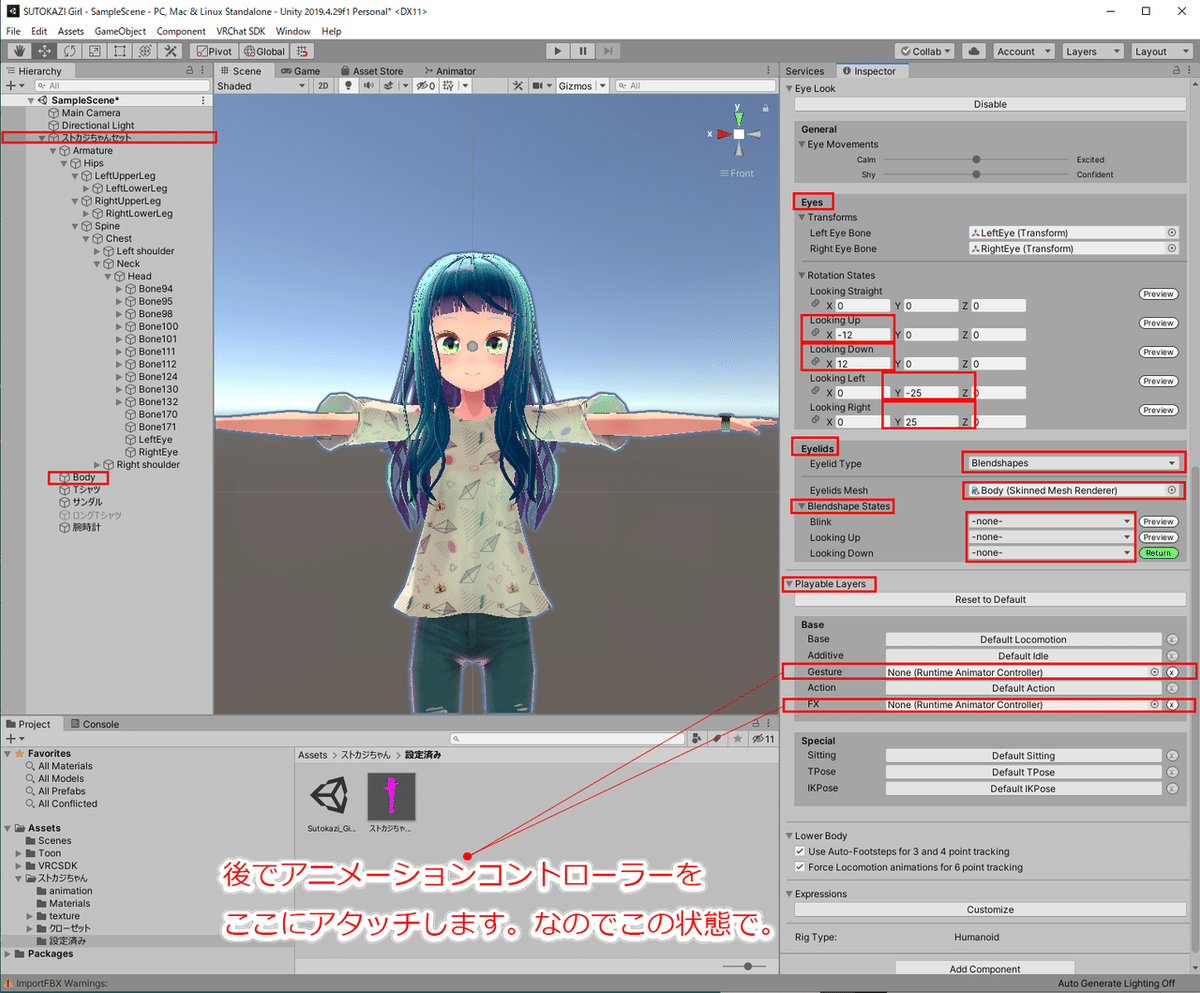1200x993 pixels.
Task: Select the Rect tool in the toolbar
Action: [x=120, y=51]
